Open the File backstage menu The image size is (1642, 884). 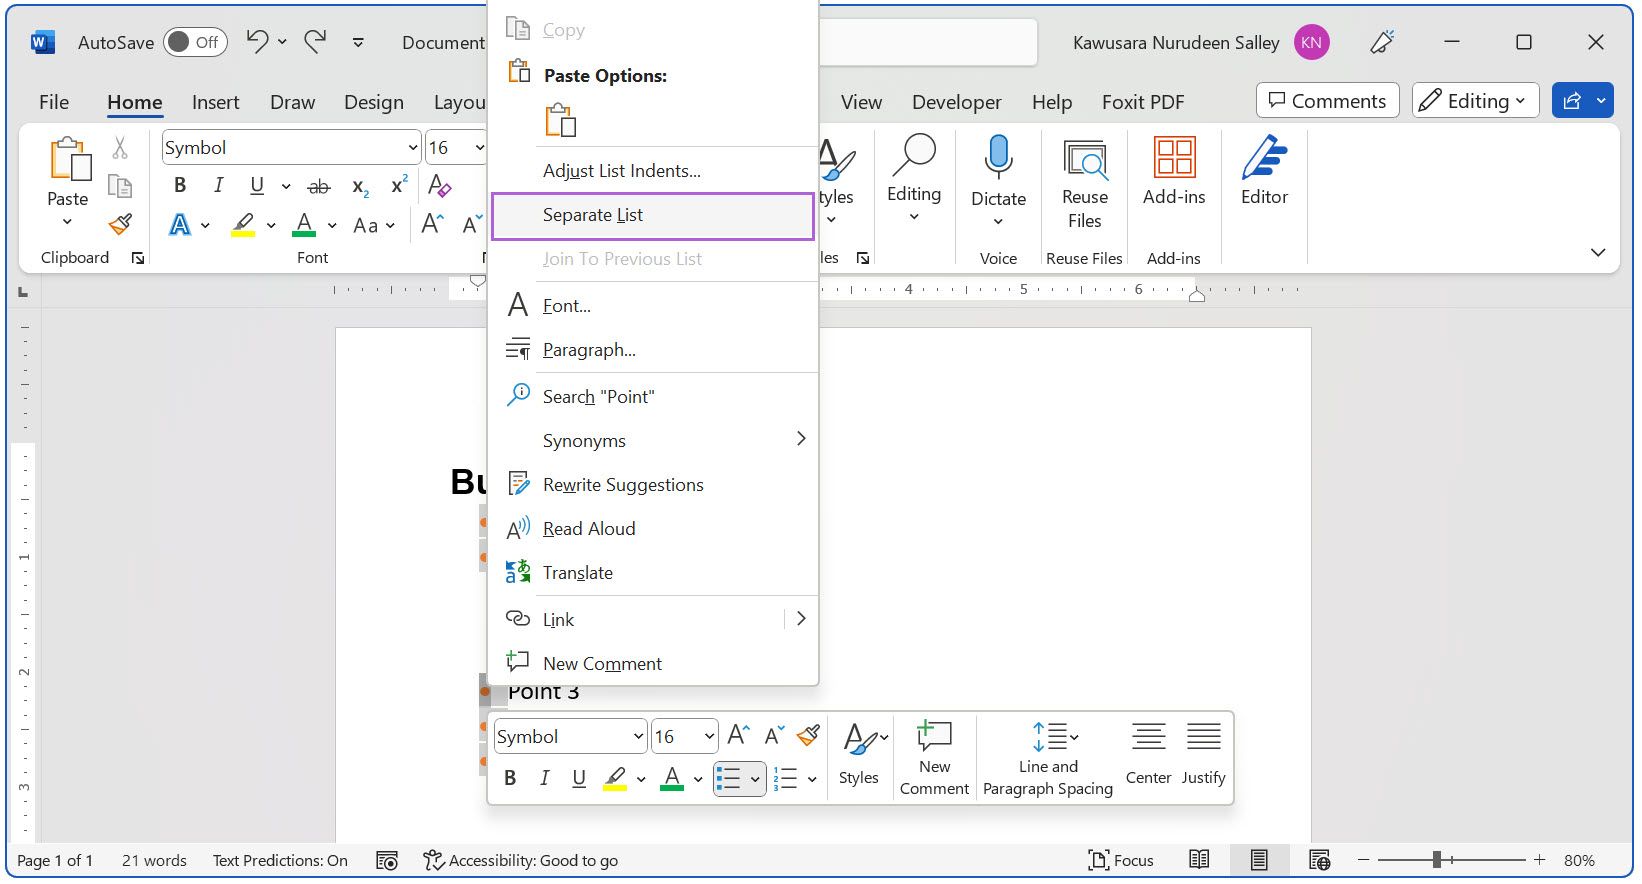click(54, 102)
